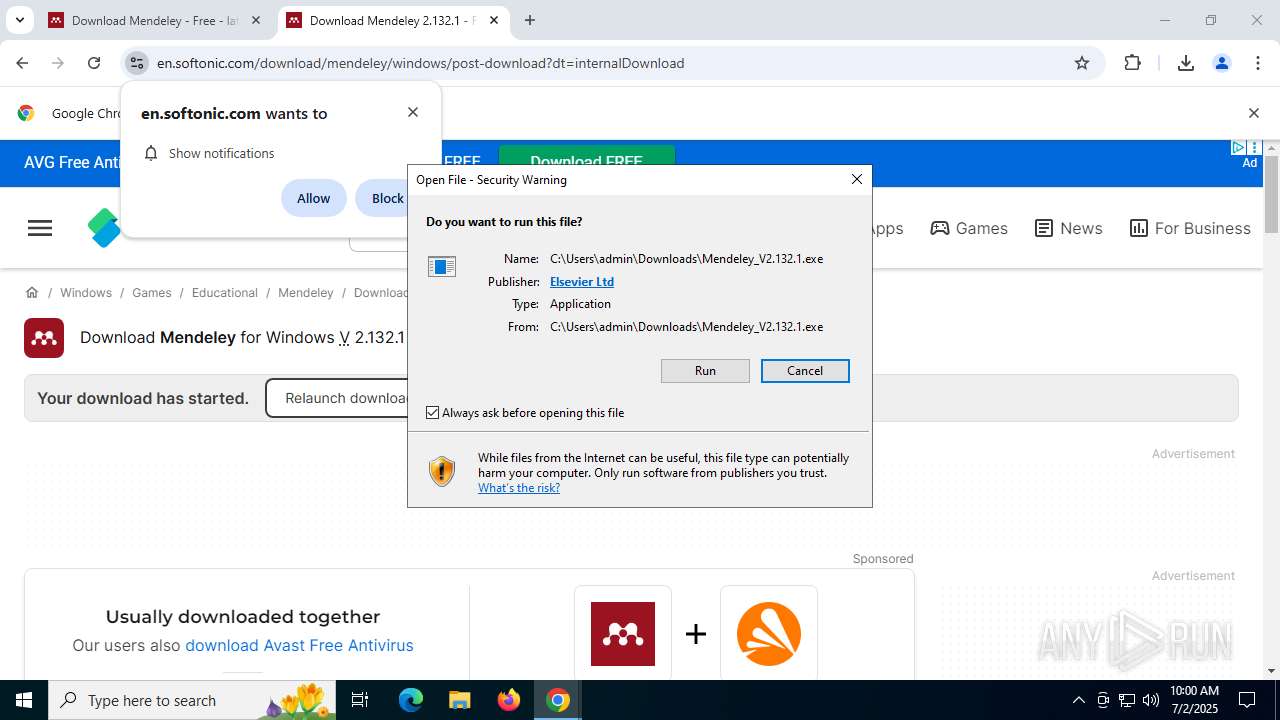
Task: Open a new tab with plus
Action: pos(530,20)
